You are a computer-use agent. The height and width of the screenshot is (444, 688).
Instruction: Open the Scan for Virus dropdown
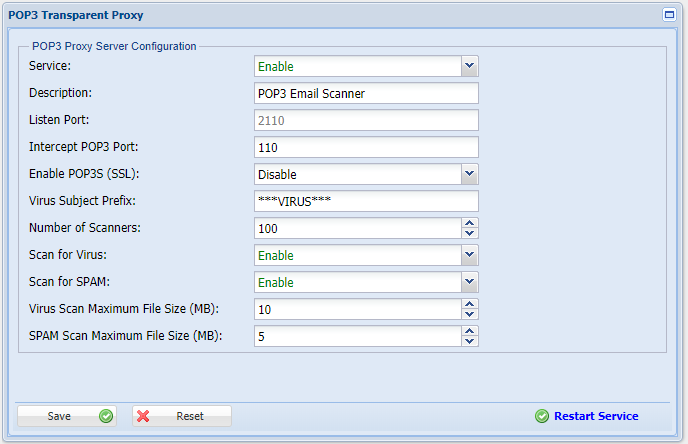(470, 255)
